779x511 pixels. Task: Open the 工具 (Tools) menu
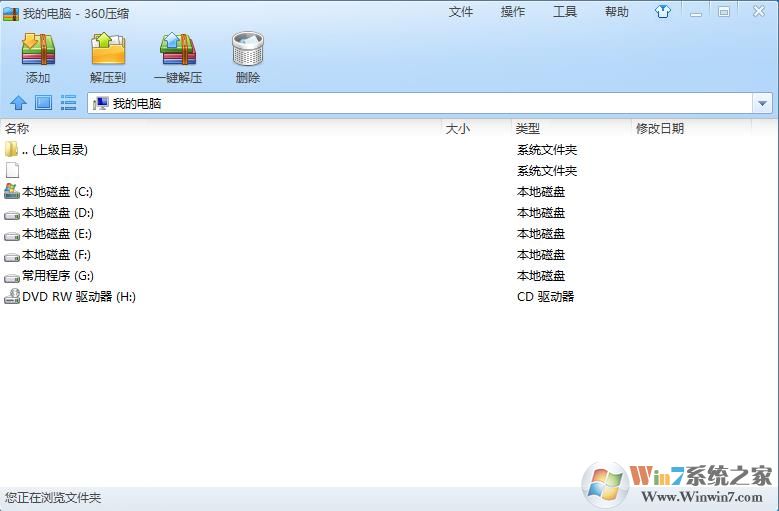[565, 12]
